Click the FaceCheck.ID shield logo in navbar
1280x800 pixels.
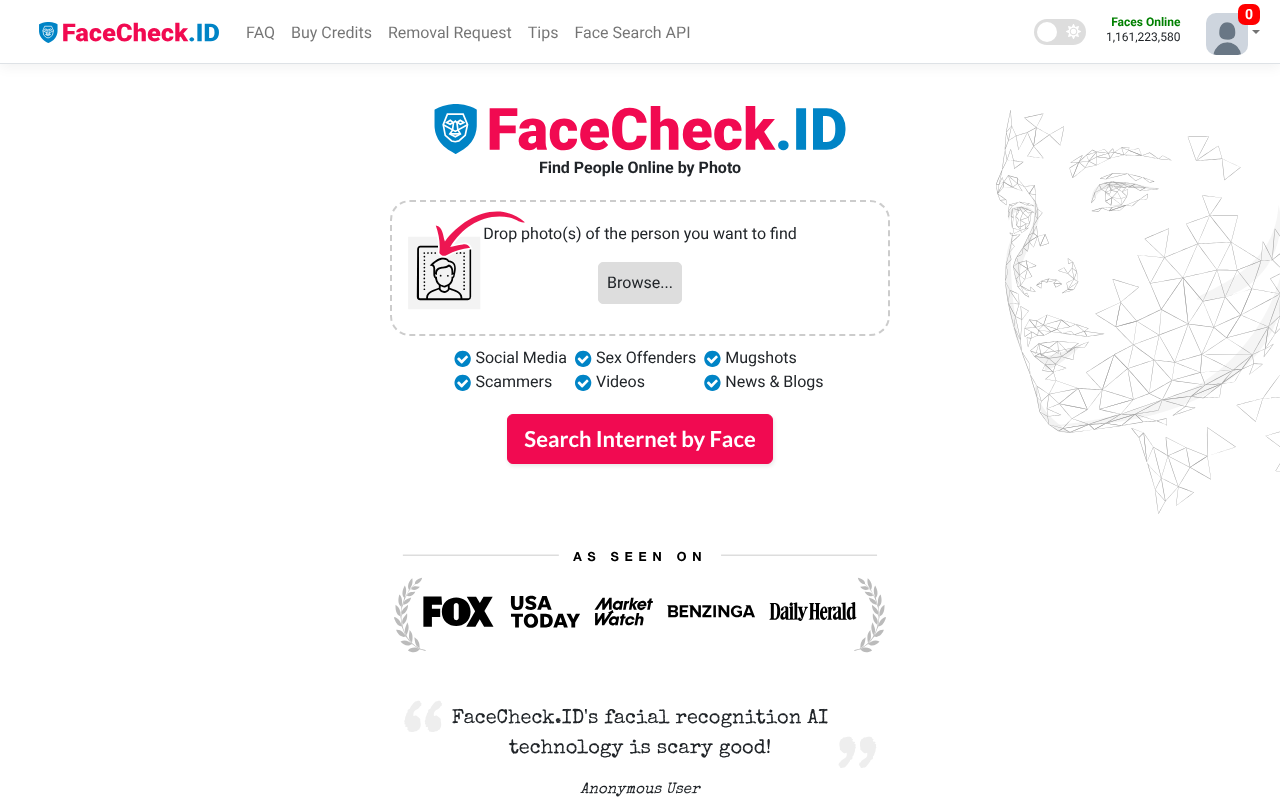(x=48, y=33)
